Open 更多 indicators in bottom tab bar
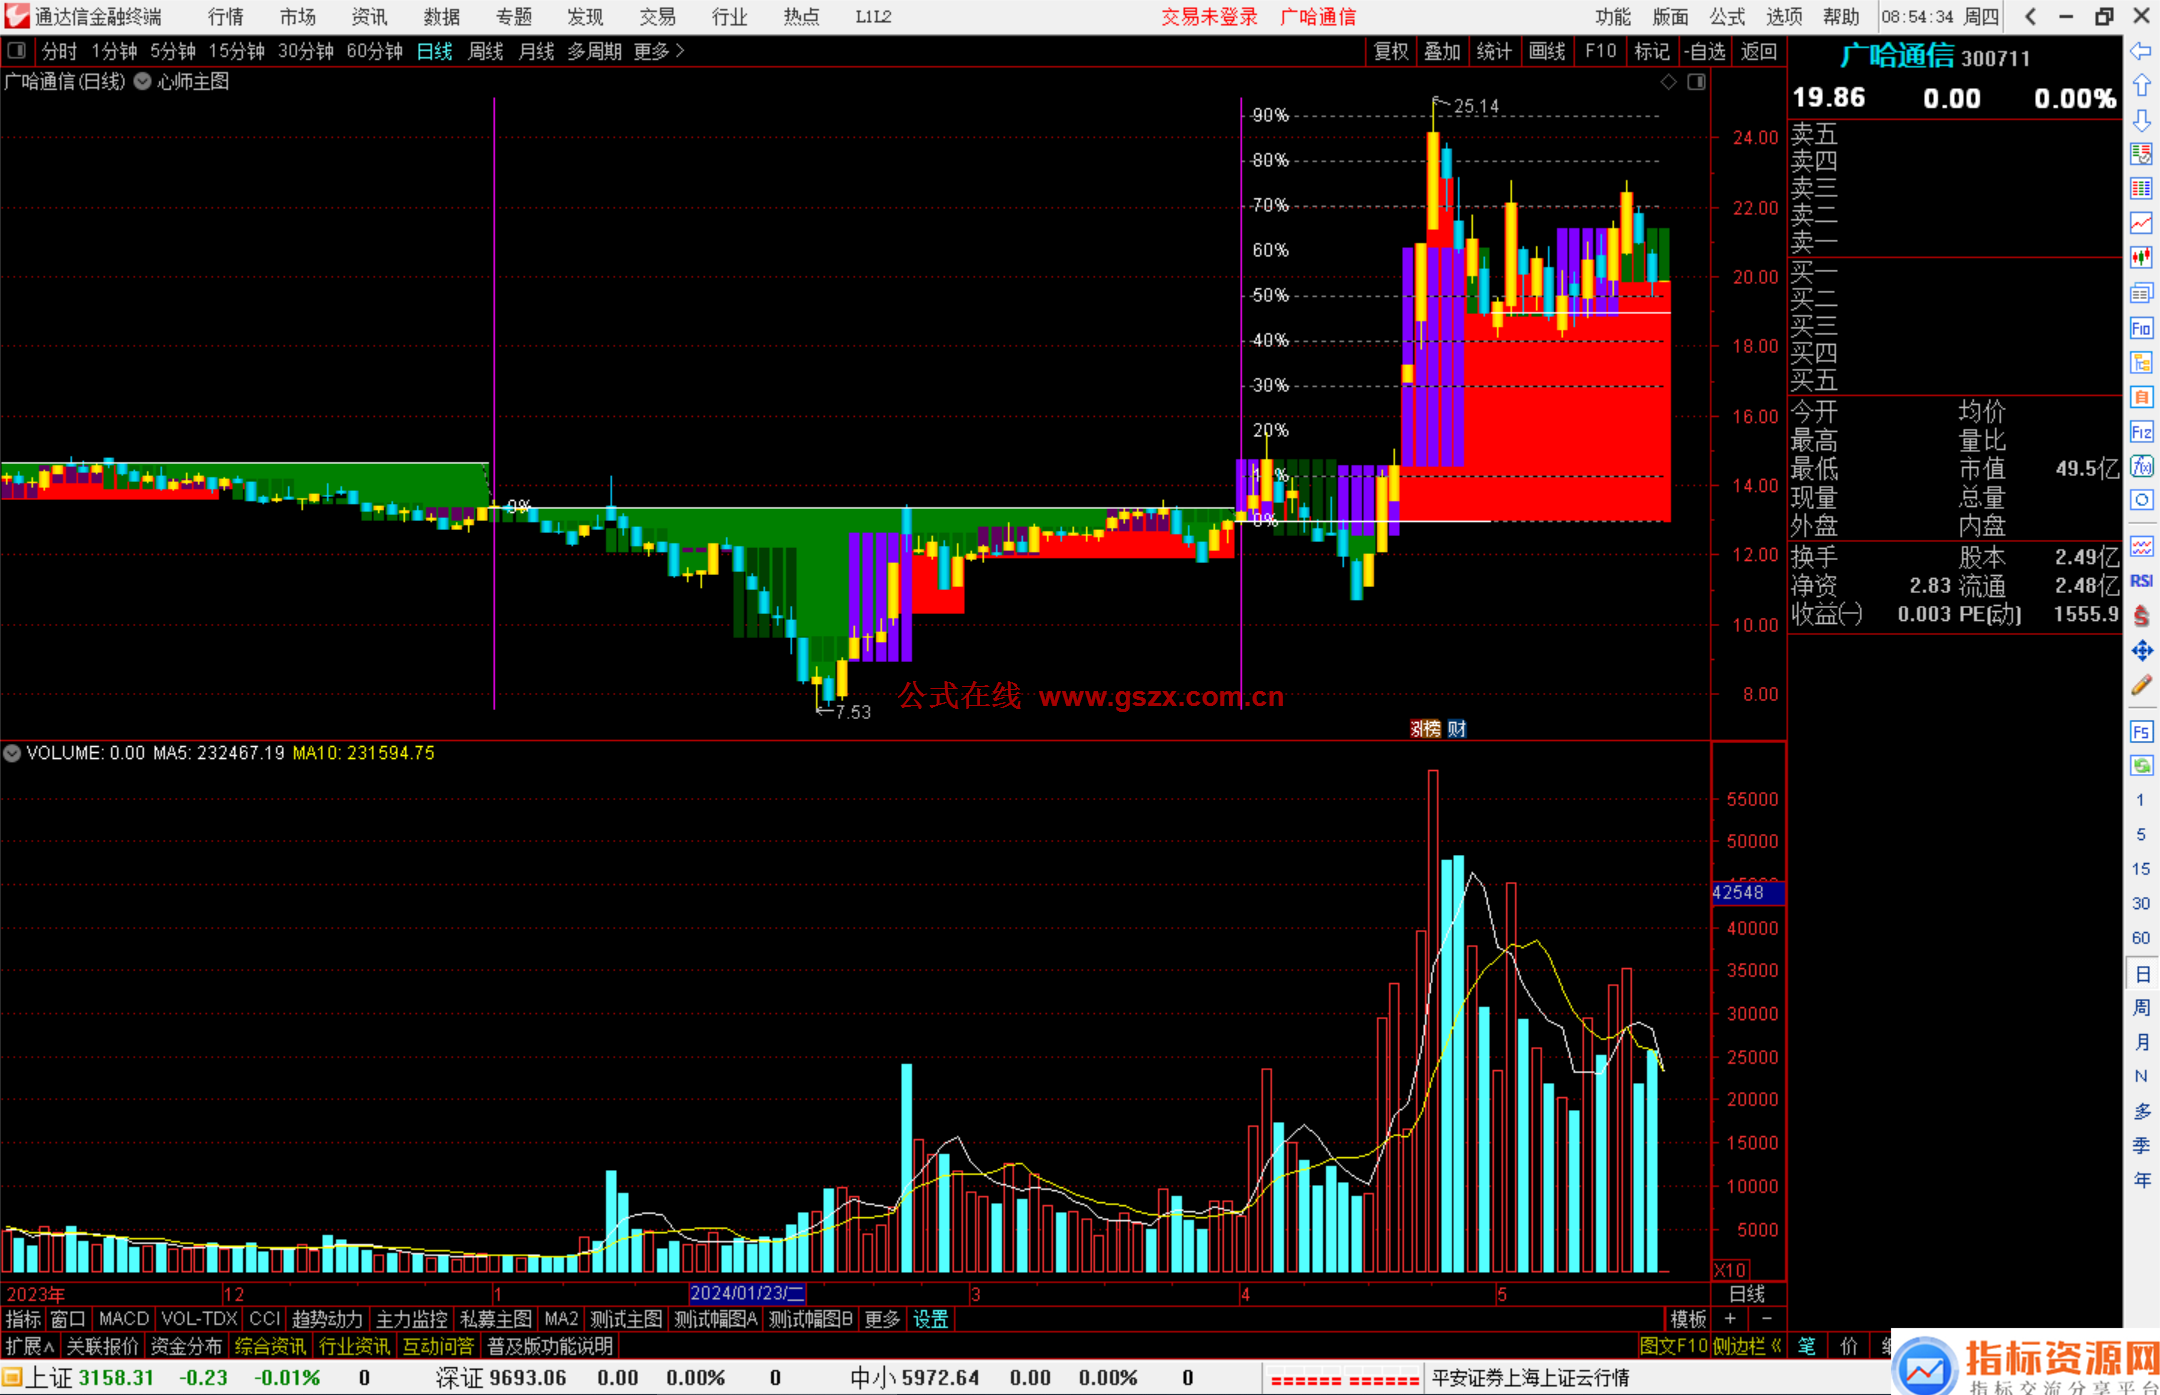The image size is (2160, 1395). (x=882, y=1320)
